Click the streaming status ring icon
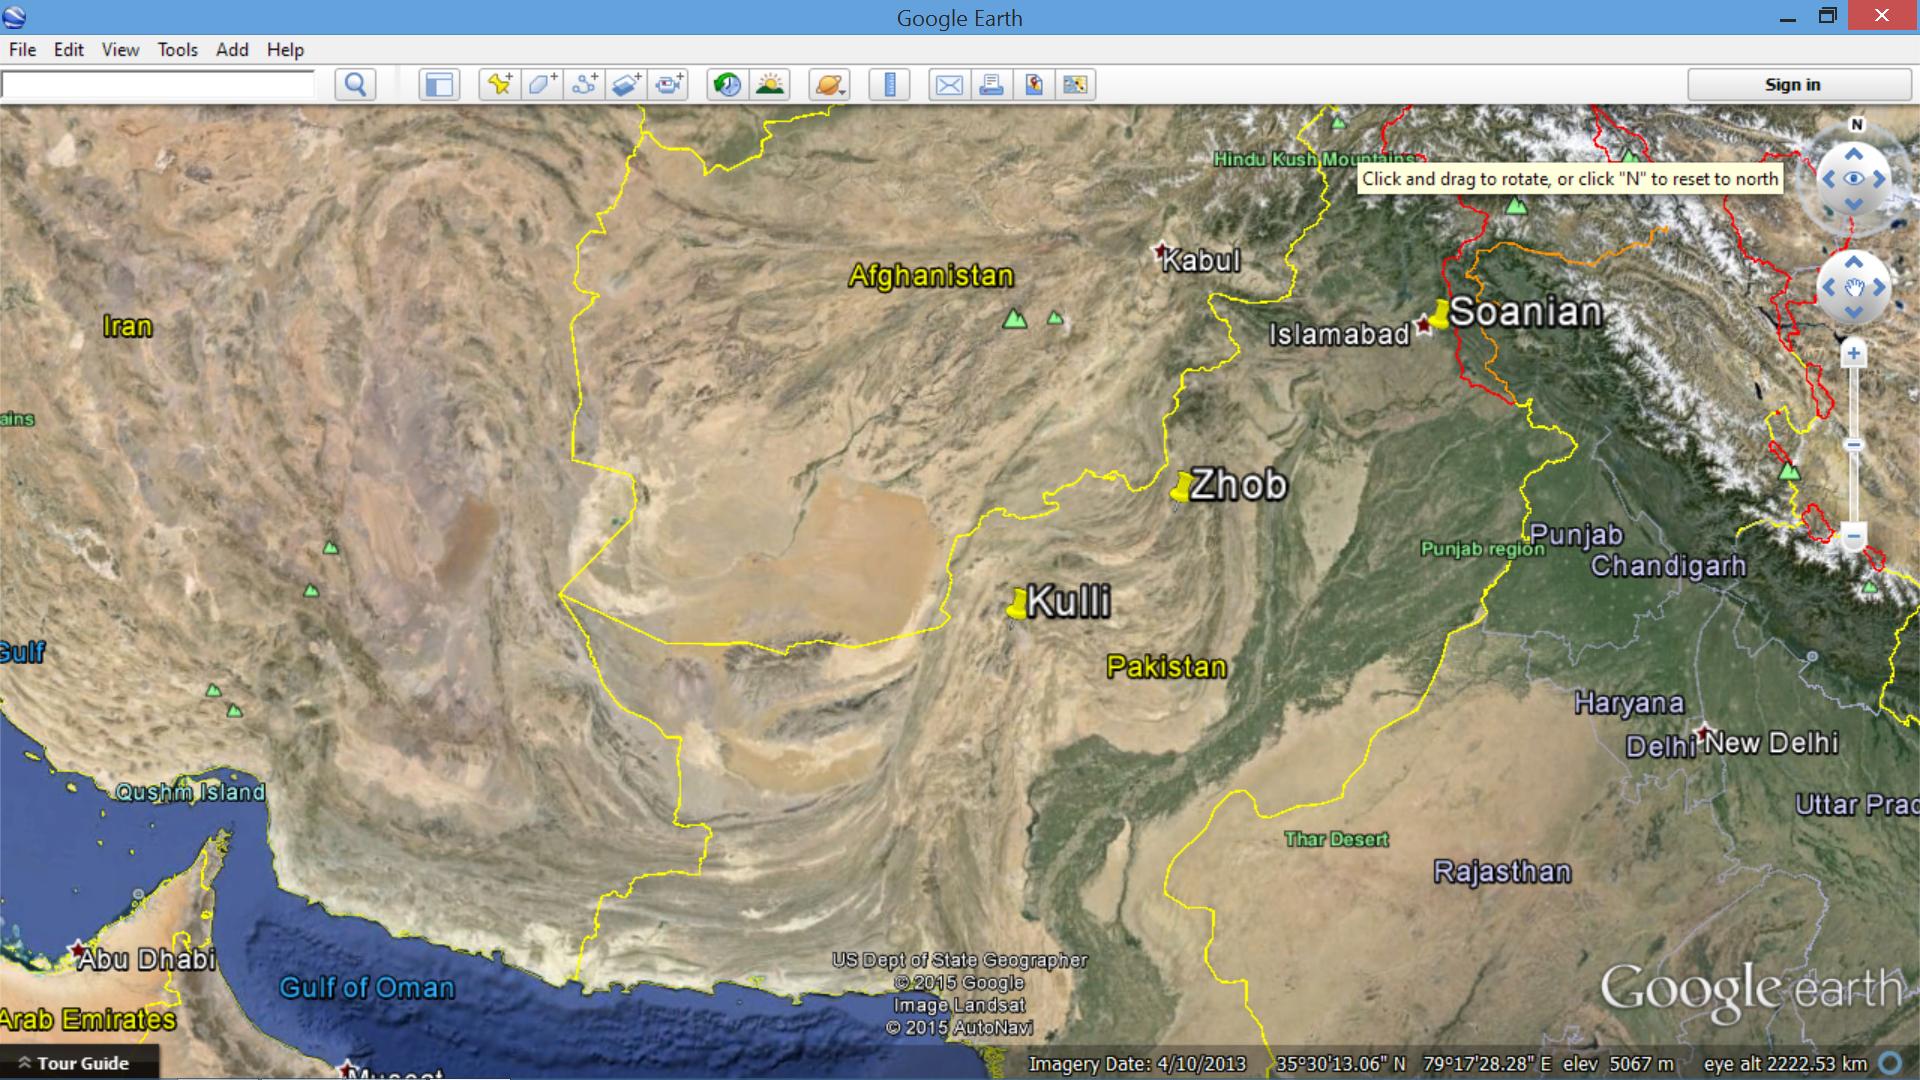 (x=1891, y=1063)
